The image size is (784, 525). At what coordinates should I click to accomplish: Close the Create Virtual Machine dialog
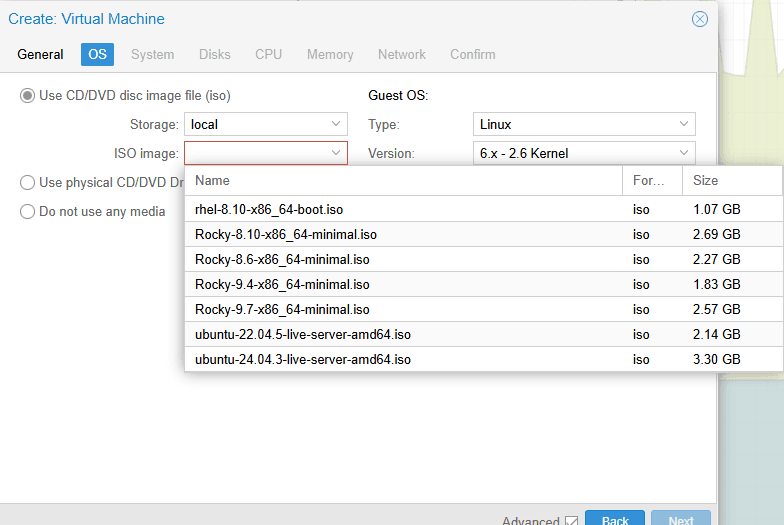click(x=700, y=19)
